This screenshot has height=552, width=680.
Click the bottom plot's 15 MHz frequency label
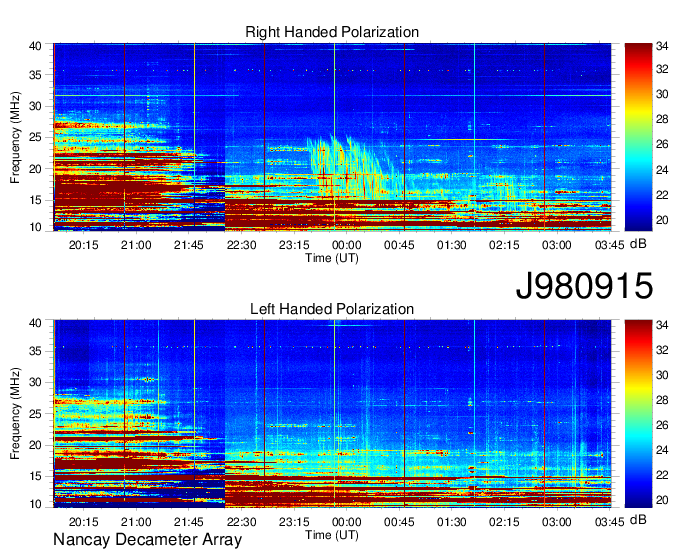[x=36, y=476]
